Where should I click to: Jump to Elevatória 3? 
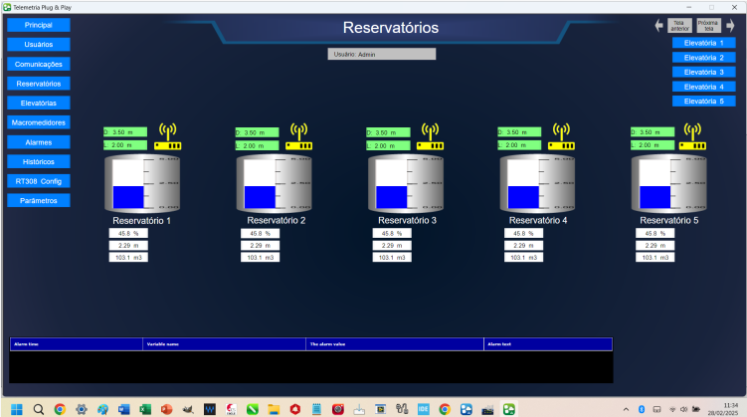click(x=704, y=72)
